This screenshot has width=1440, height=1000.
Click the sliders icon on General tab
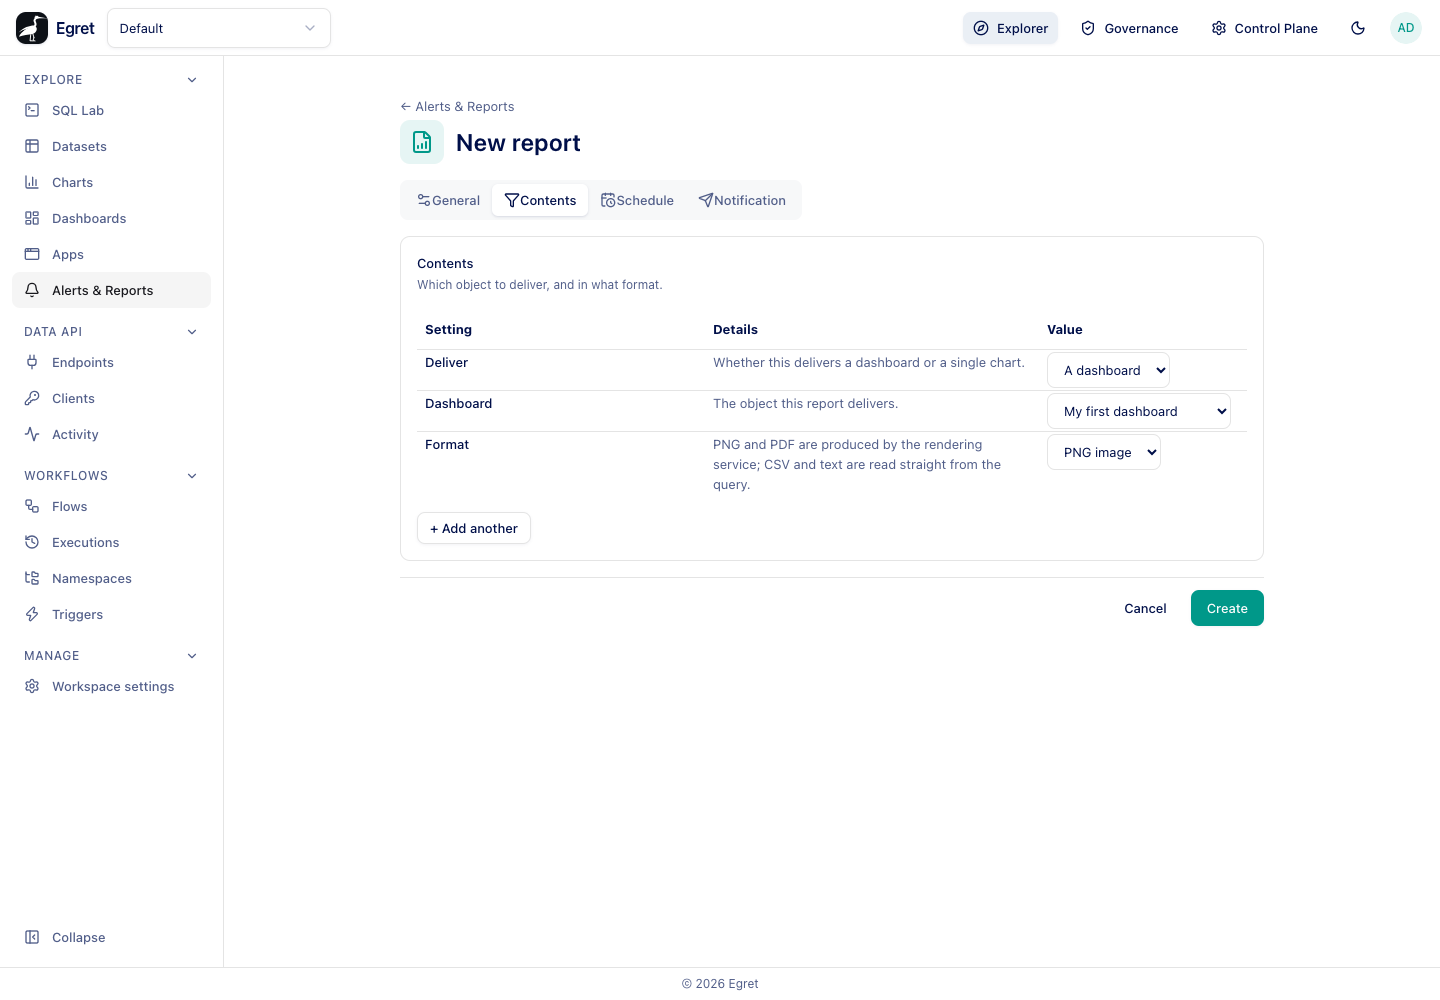[424, 200]
